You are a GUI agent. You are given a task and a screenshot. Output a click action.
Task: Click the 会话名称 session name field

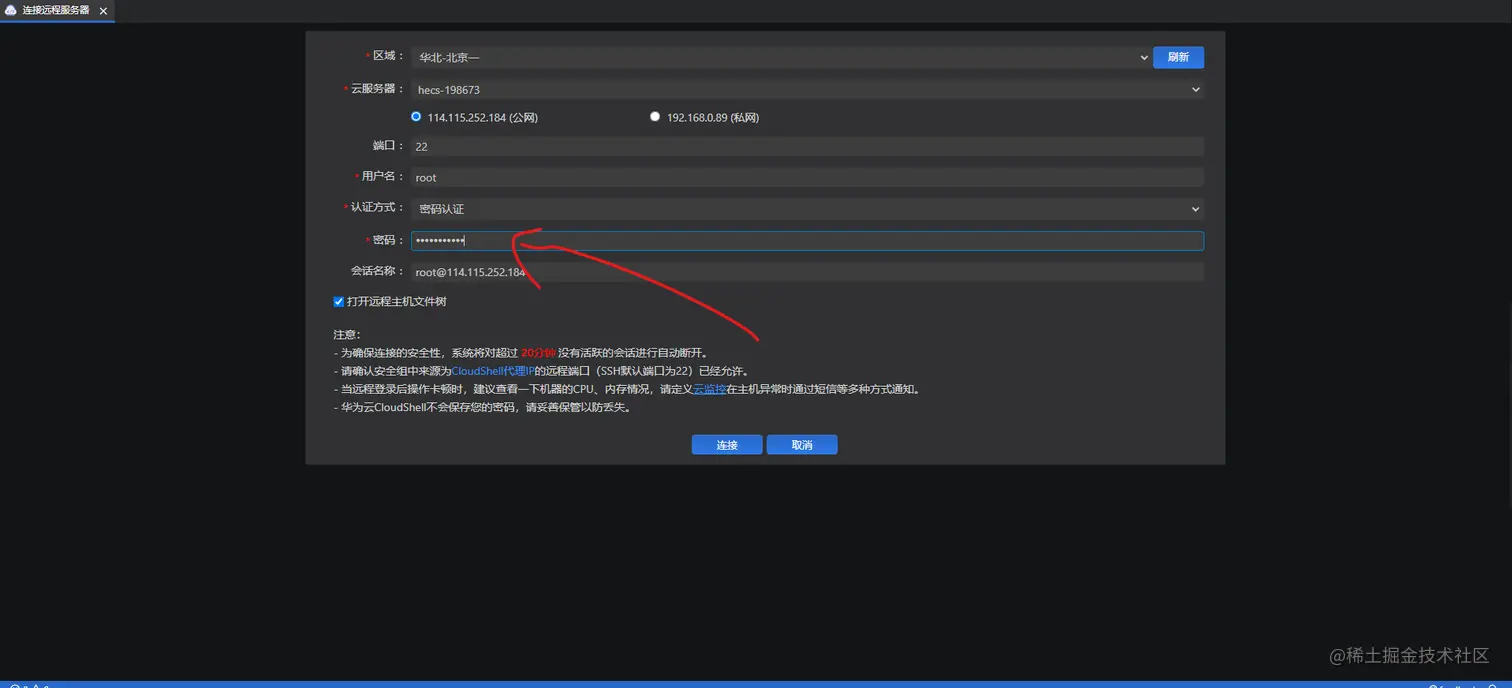tap(807, 272)
